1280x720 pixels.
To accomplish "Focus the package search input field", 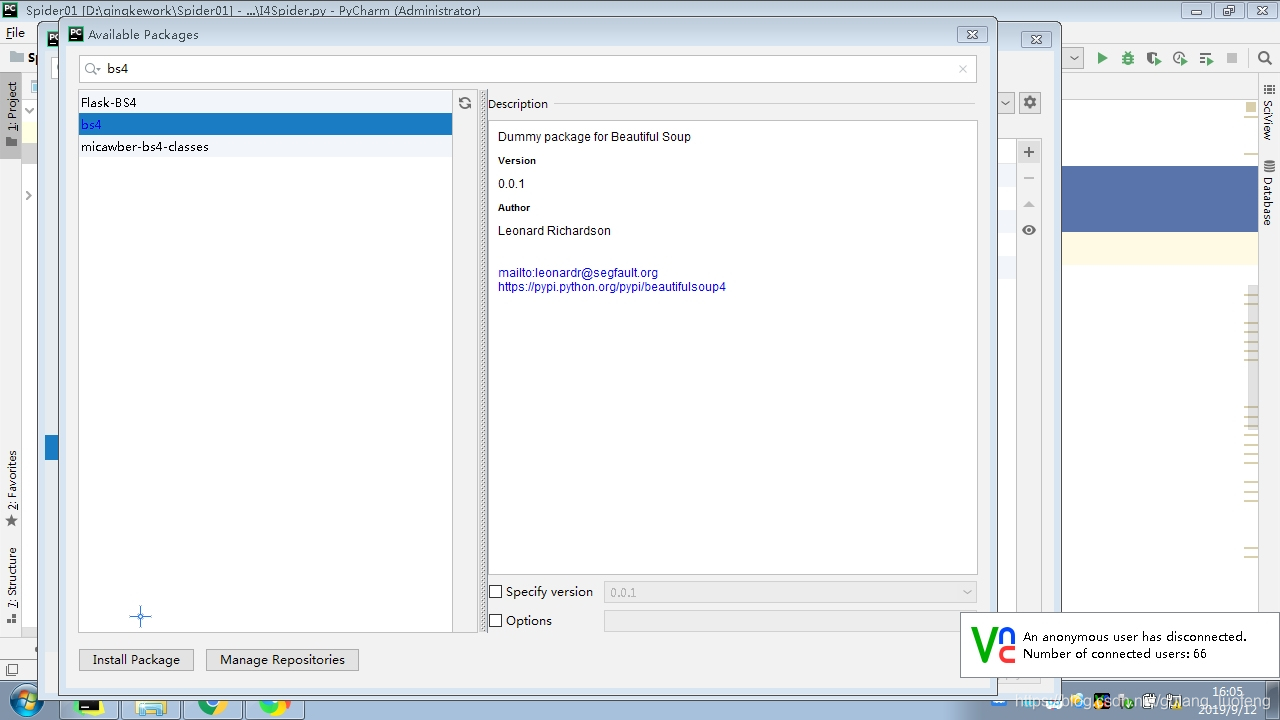I will click(527, 69).
